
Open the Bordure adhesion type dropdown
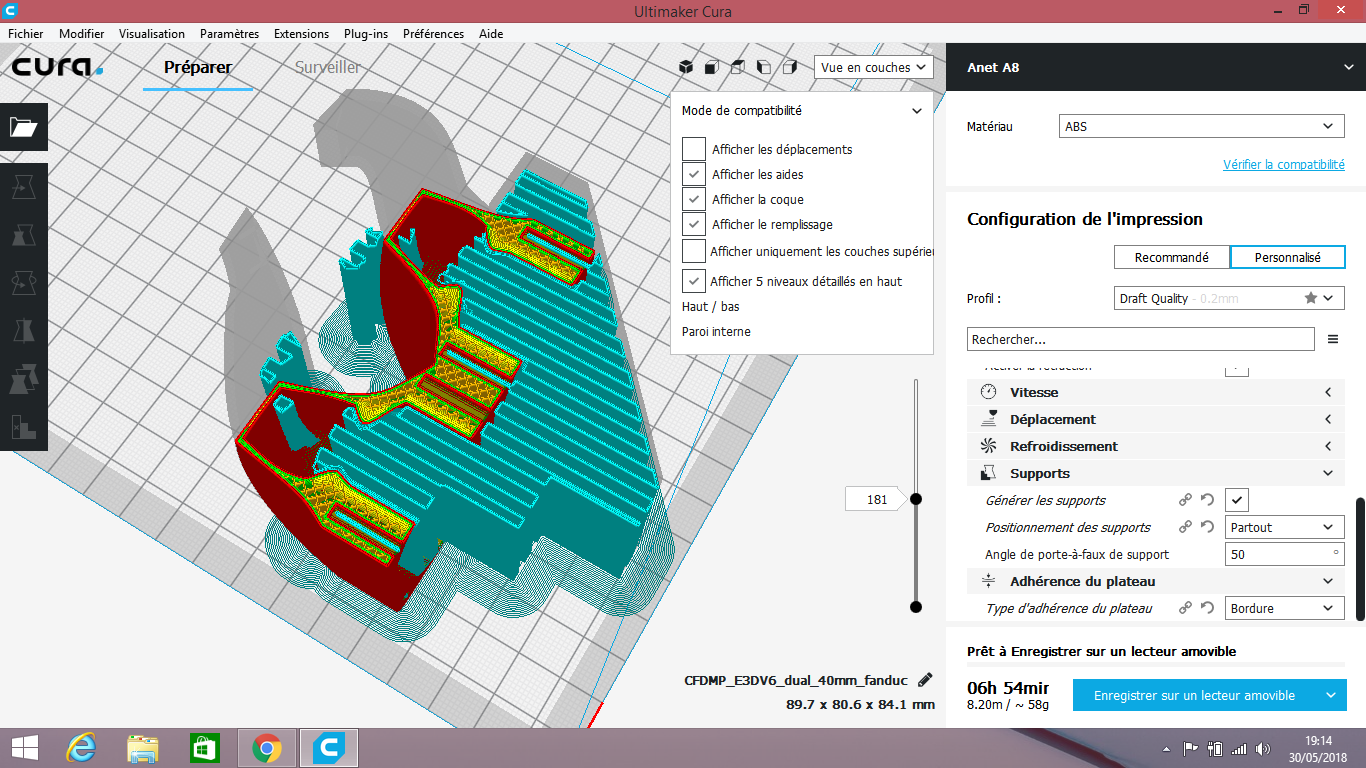pyautogui.click(x=1285, y=608)
